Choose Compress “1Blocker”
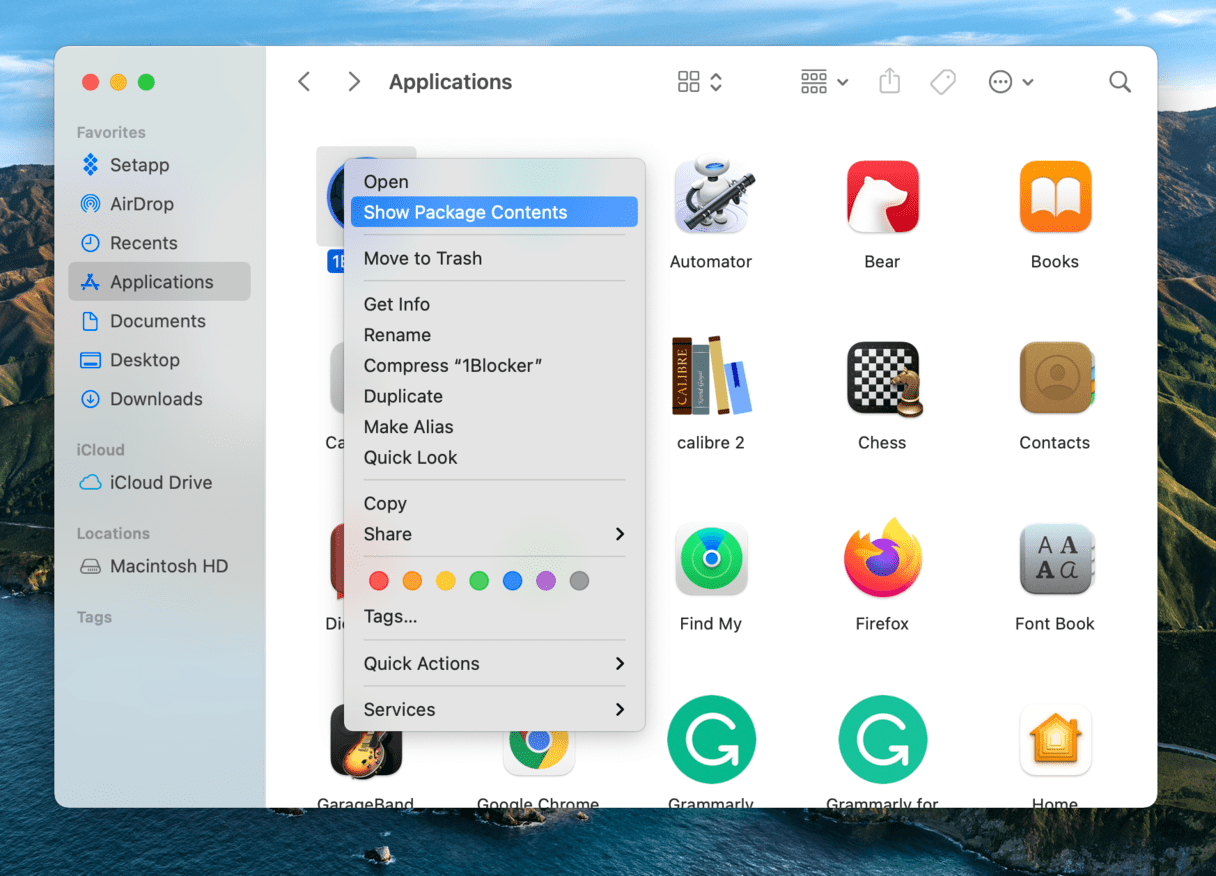The height and width of the screenshot is (876, 1216). [495, 365]
